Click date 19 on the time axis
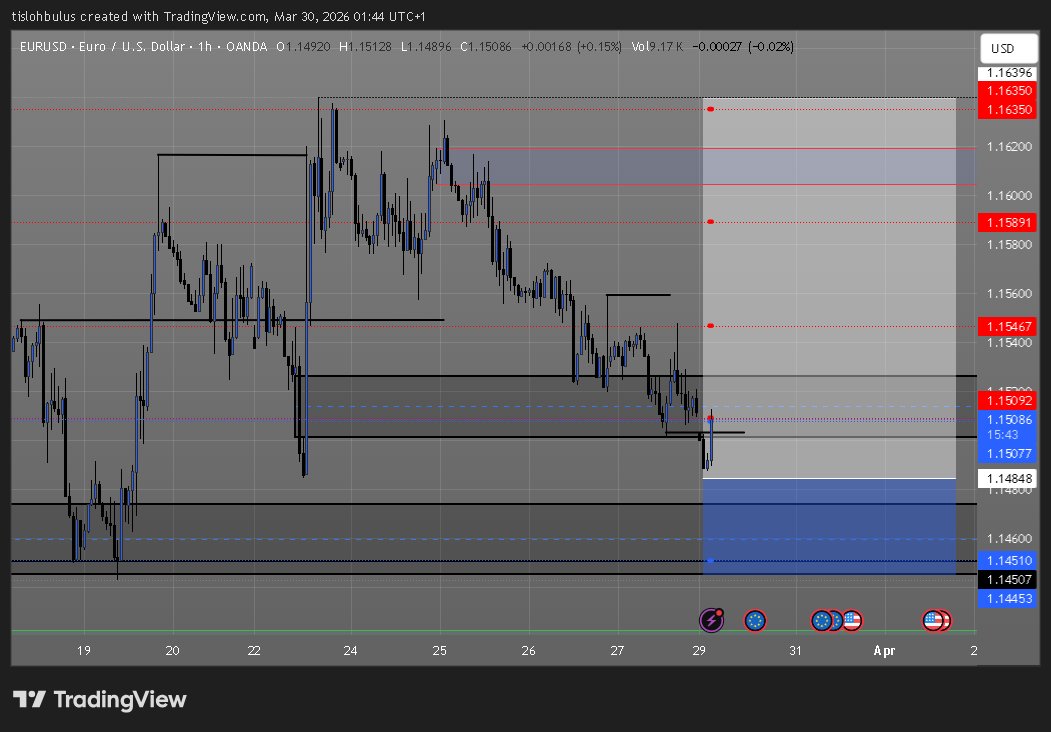Image resolution: width=1051 pixels, height=732 pixels. (x=84, y=650)
